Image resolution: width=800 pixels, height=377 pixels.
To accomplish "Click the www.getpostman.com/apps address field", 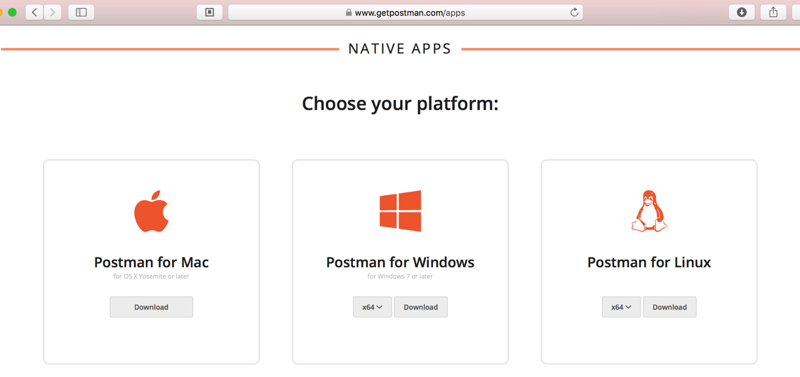I will 406,12.
